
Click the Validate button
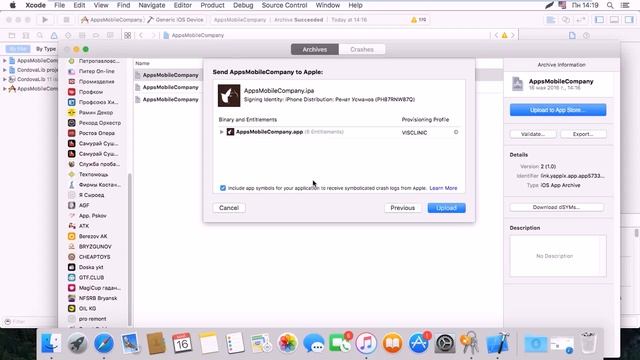pyautogui.click(x=533, y=134)
